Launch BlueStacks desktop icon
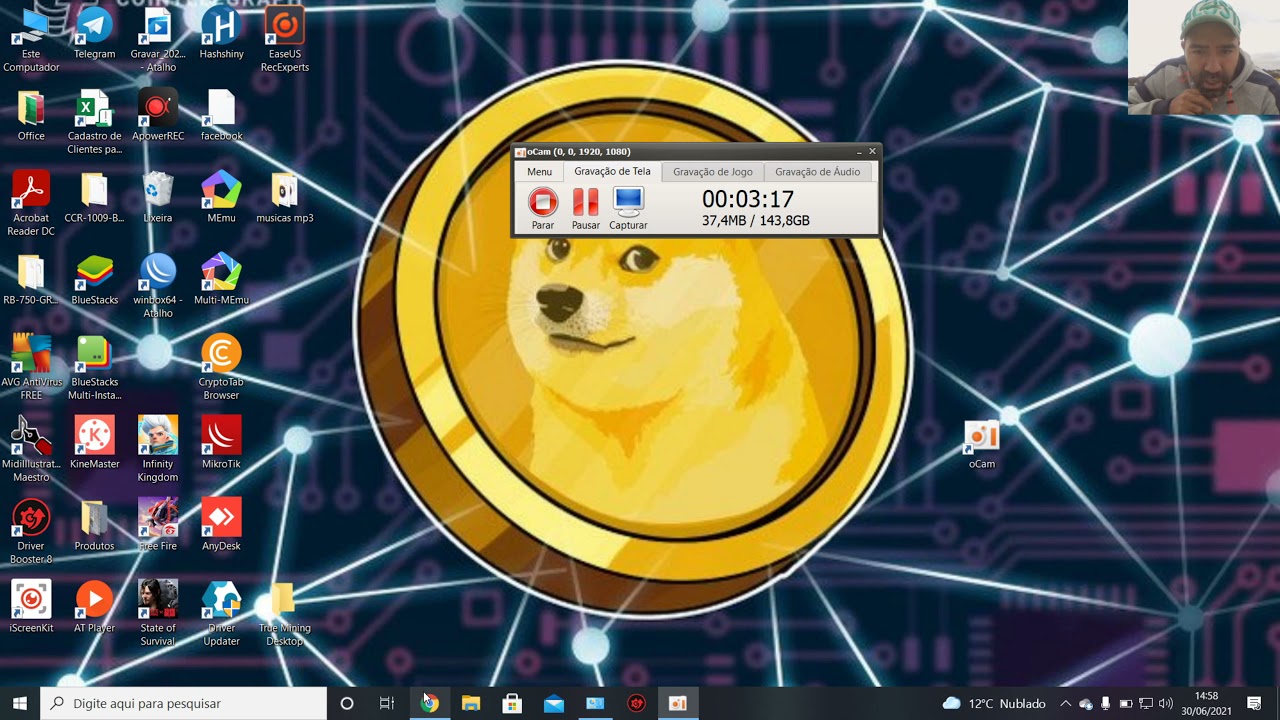Screen dimensions: 1280x720 click(x=94, y=280)
